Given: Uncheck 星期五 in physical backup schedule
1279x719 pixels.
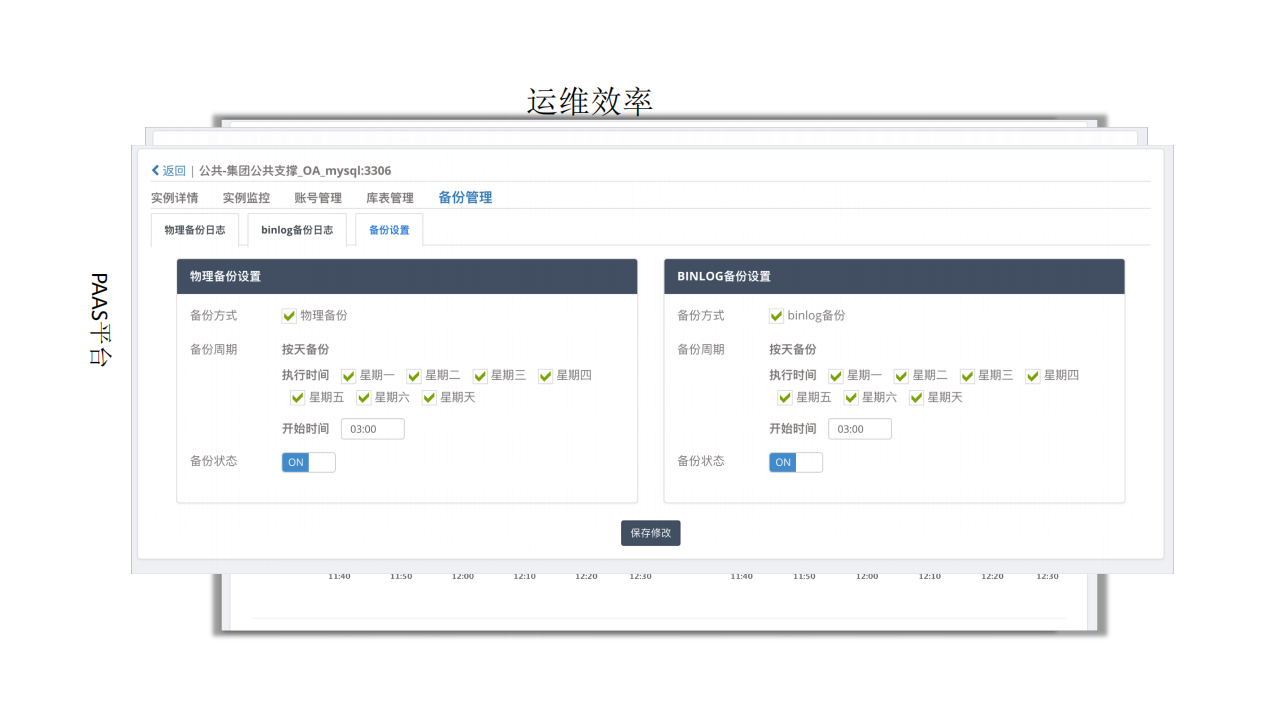Looking at the screenshot, I should pos(297,397).
